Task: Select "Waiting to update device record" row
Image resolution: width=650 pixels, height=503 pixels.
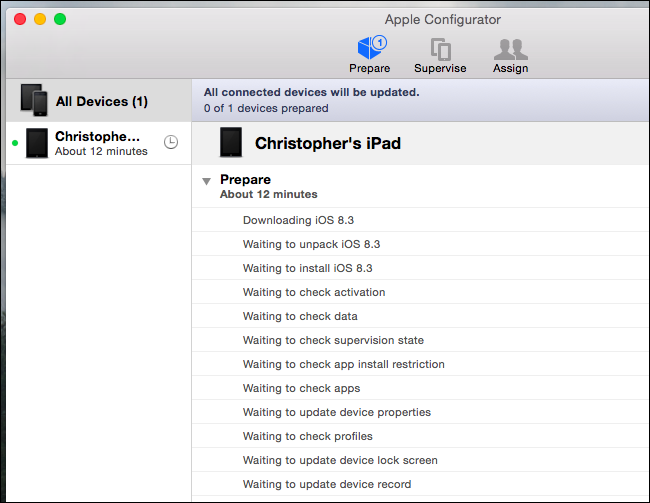Action: pos(421,484)
